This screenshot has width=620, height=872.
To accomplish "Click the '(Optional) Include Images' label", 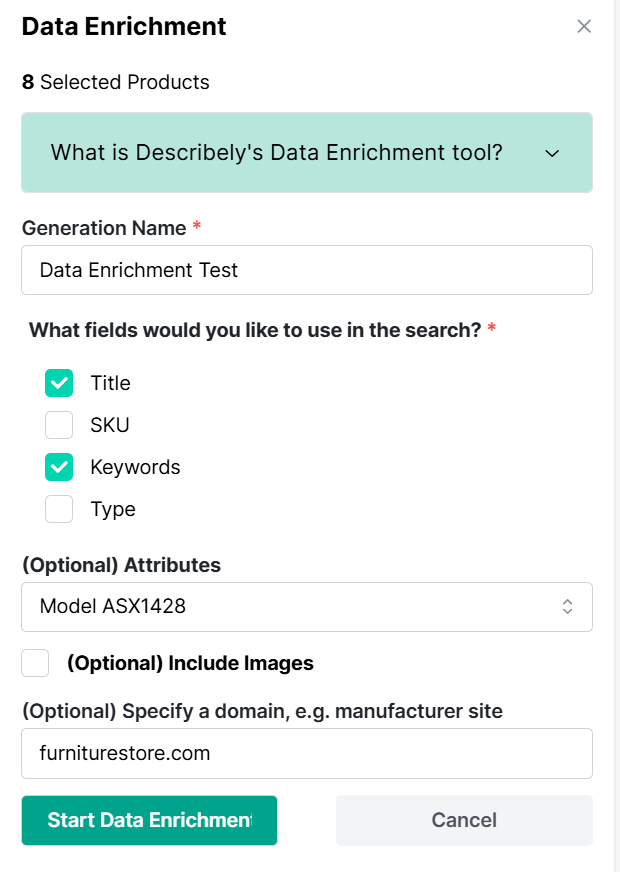I will click(190, 663).
